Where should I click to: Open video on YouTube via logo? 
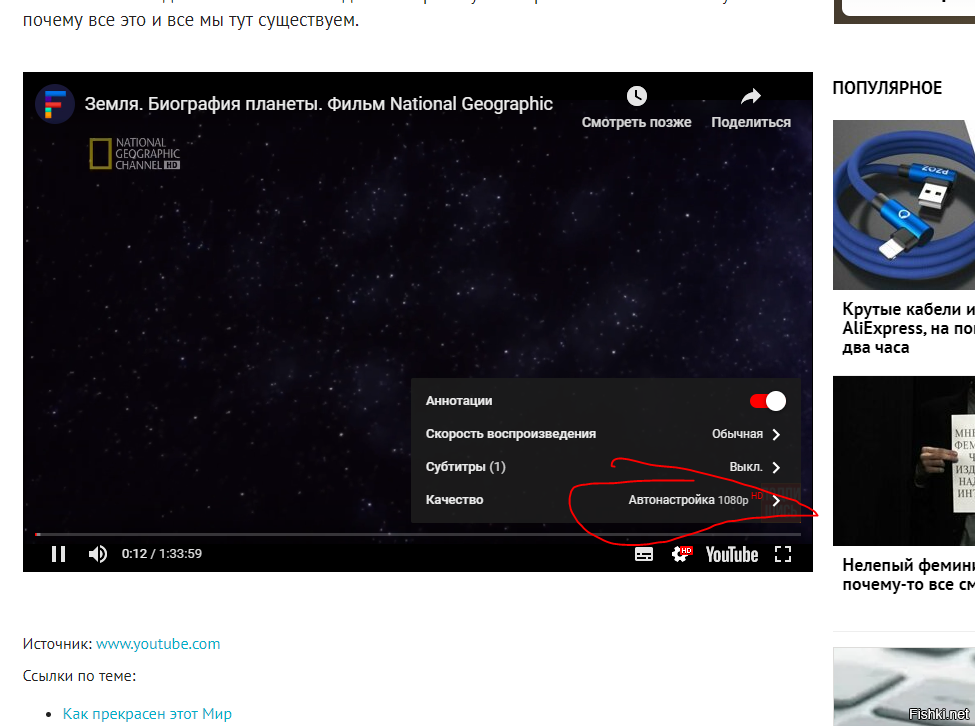[x=731, y=554]
